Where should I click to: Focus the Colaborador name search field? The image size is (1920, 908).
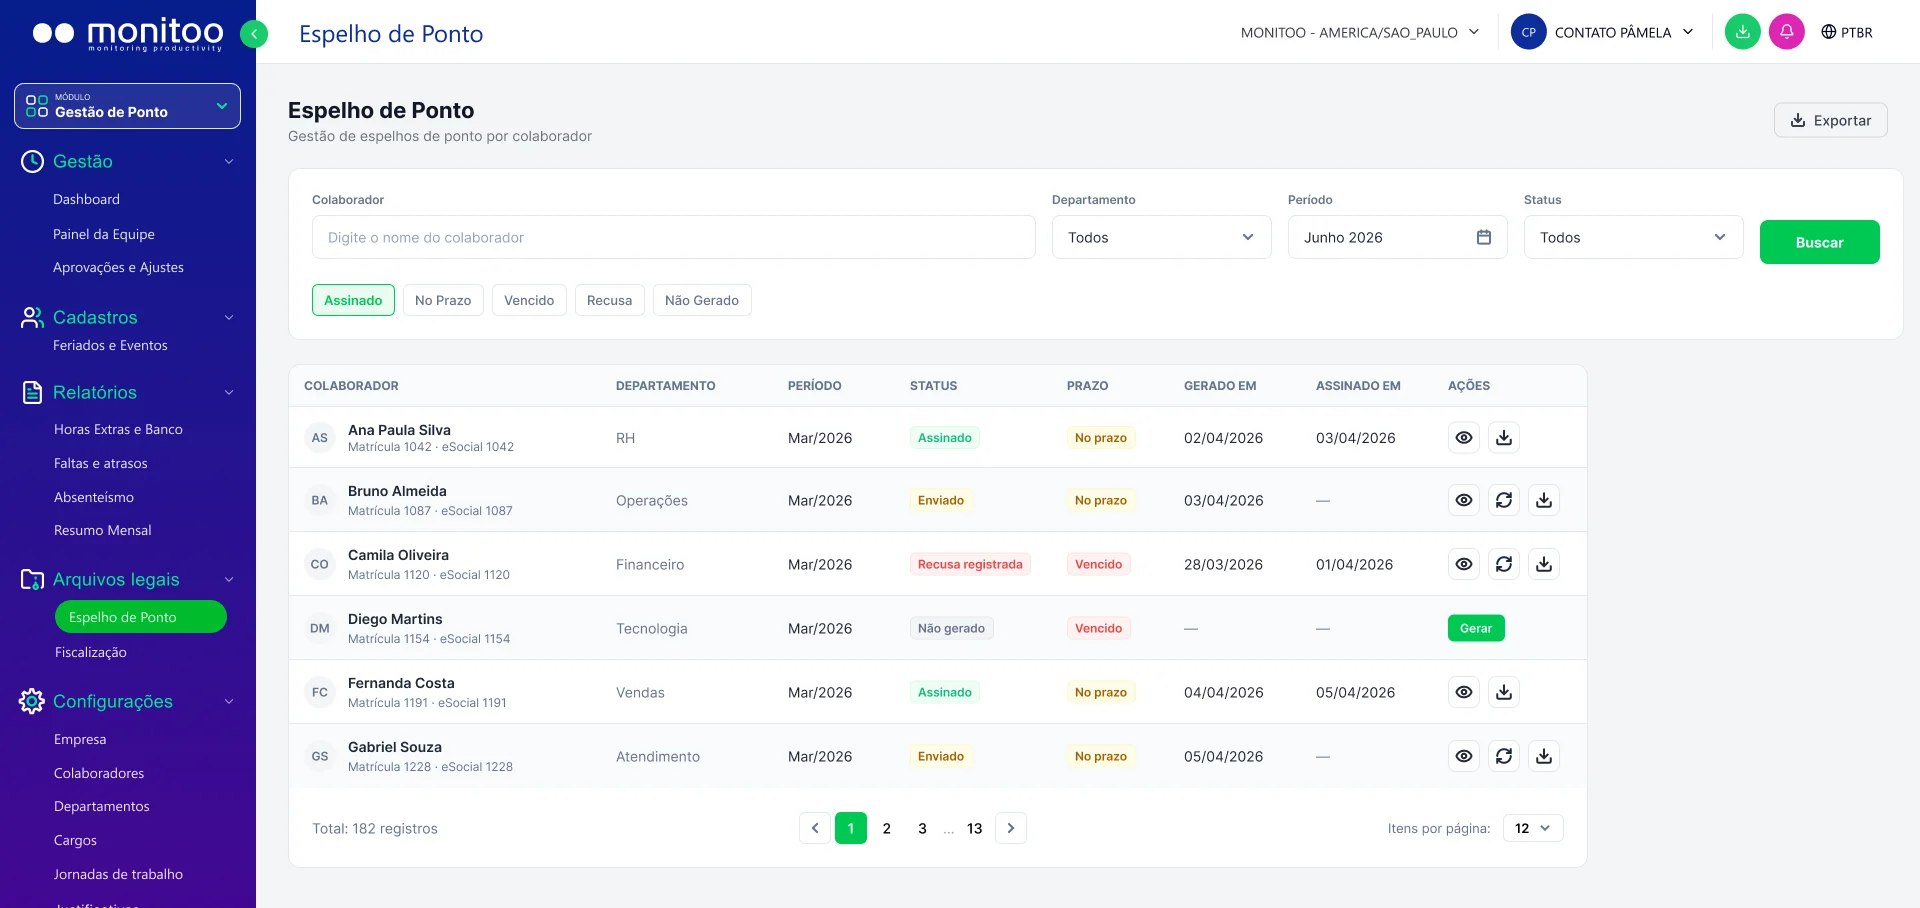coord(673,237)
